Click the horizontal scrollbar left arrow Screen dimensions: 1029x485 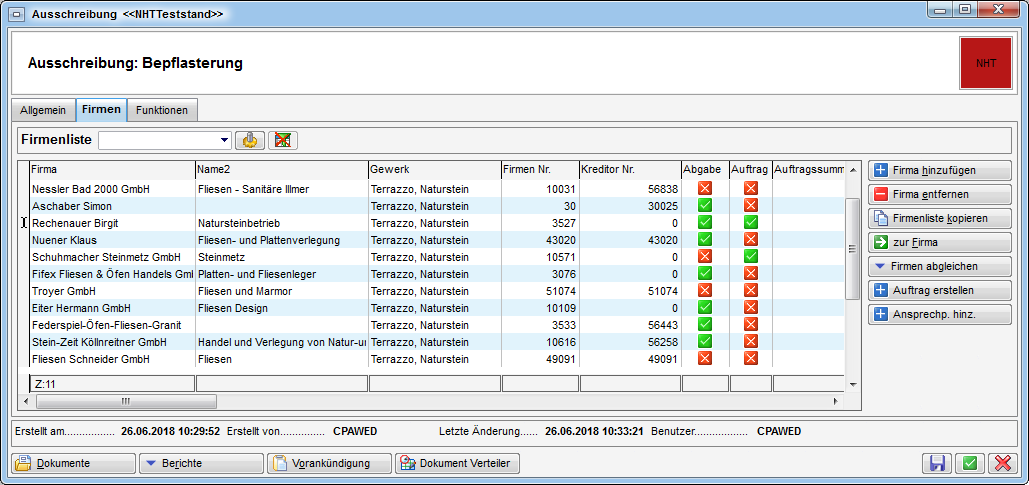coord(26,401)
